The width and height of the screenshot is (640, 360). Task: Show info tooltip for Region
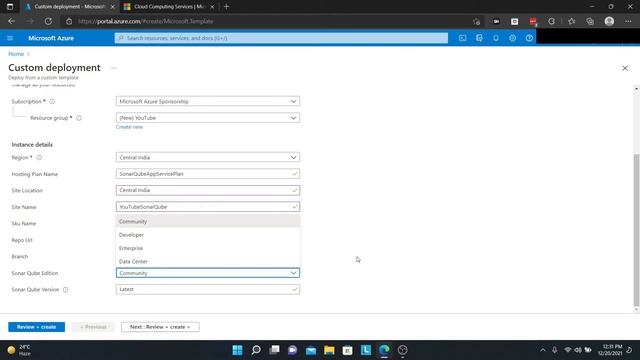click(x=39, y=158)
